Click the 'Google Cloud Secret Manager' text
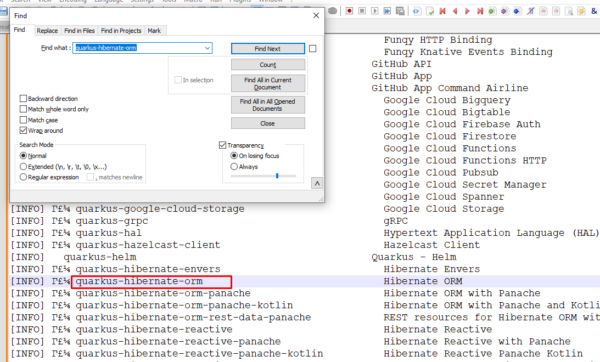 click(465, 184)
